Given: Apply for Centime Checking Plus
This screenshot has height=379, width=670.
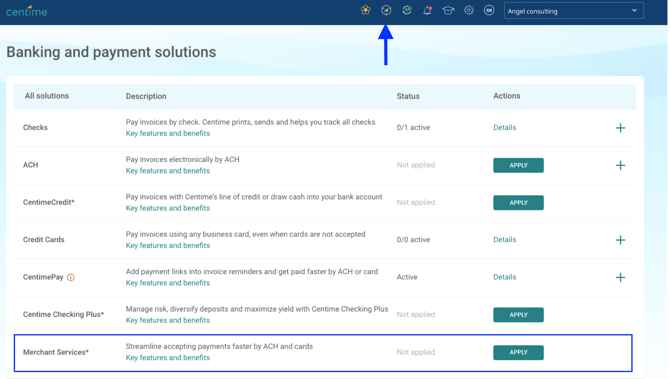Looking at the screenshot, I should pos(518,315).
